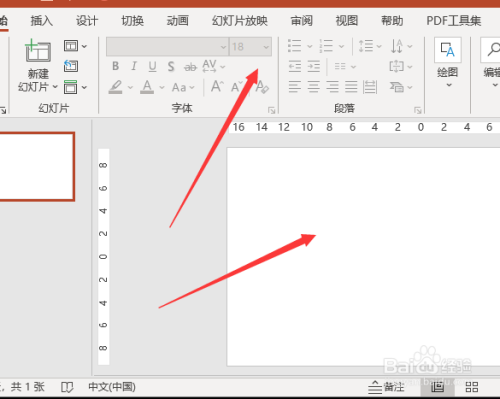Open the slide section dropdown

(x=75, y=87)
